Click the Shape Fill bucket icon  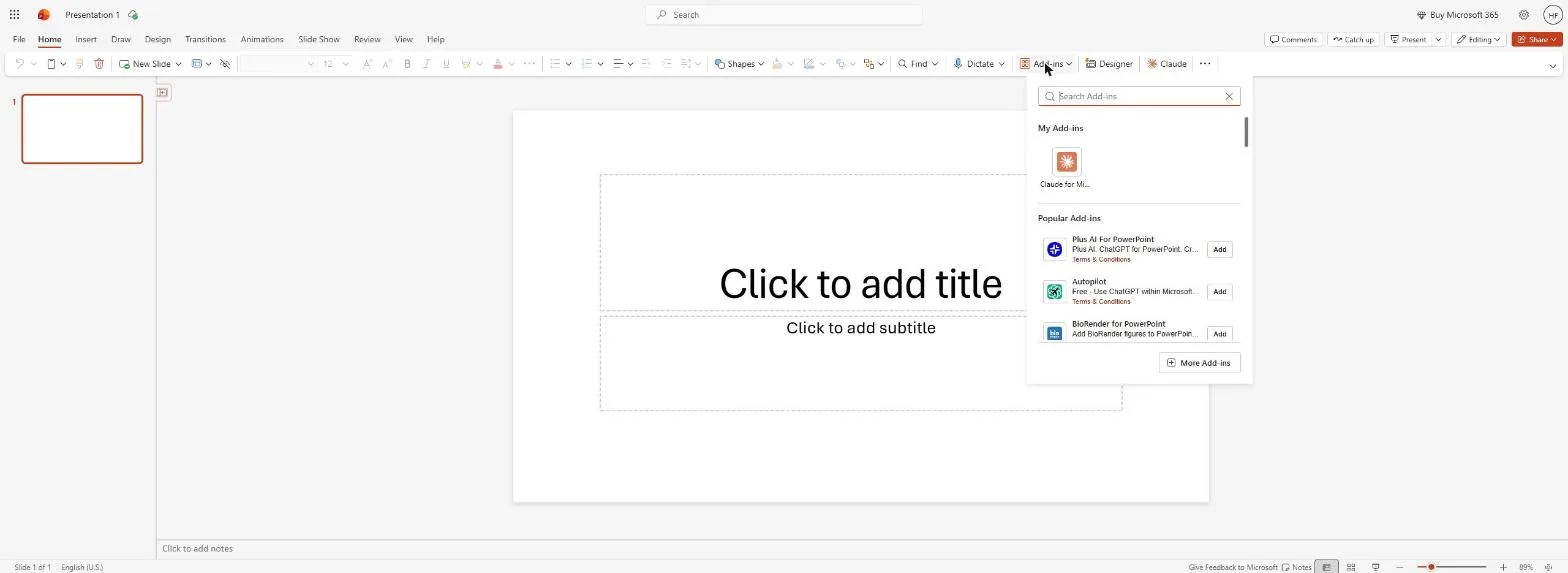pos(777,64)
